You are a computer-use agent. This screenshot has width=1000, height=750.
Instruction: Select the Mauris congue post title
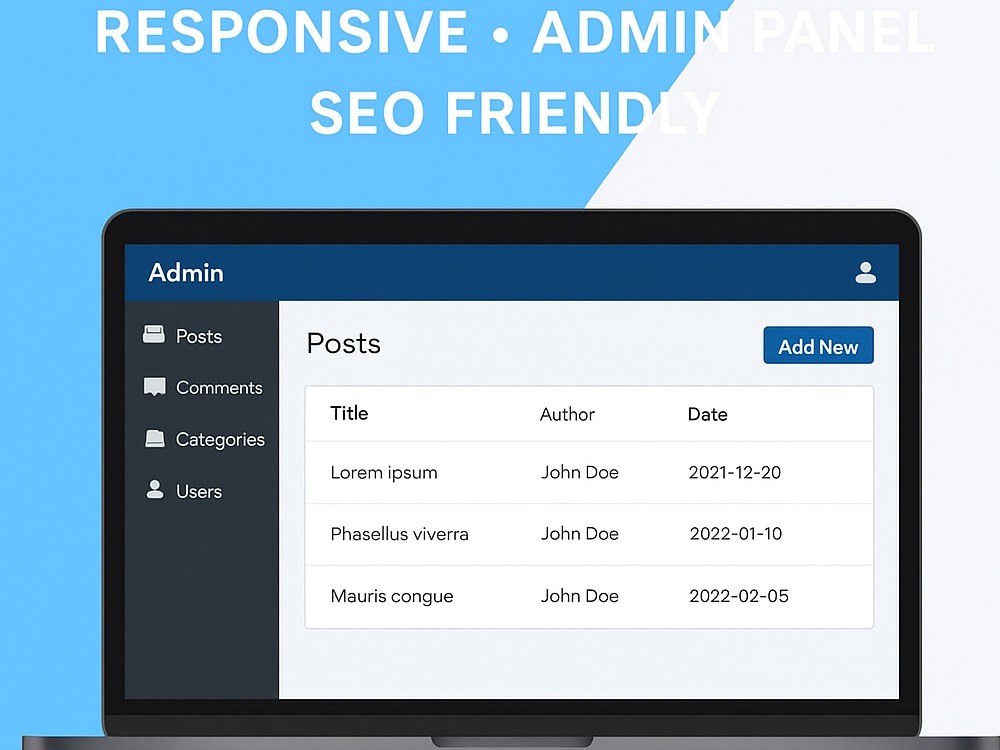392,596
